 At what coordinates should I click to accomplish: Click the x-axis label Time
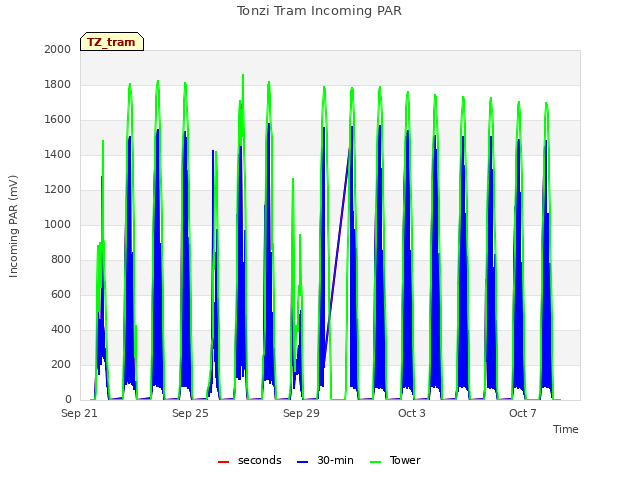click(565, 429)
